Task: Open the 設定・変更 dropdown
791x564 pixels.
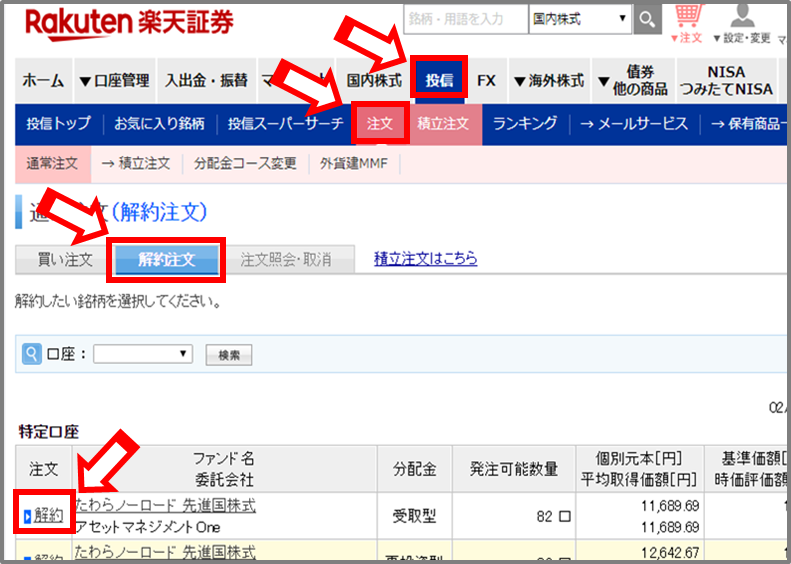Action: click(742, 38)
